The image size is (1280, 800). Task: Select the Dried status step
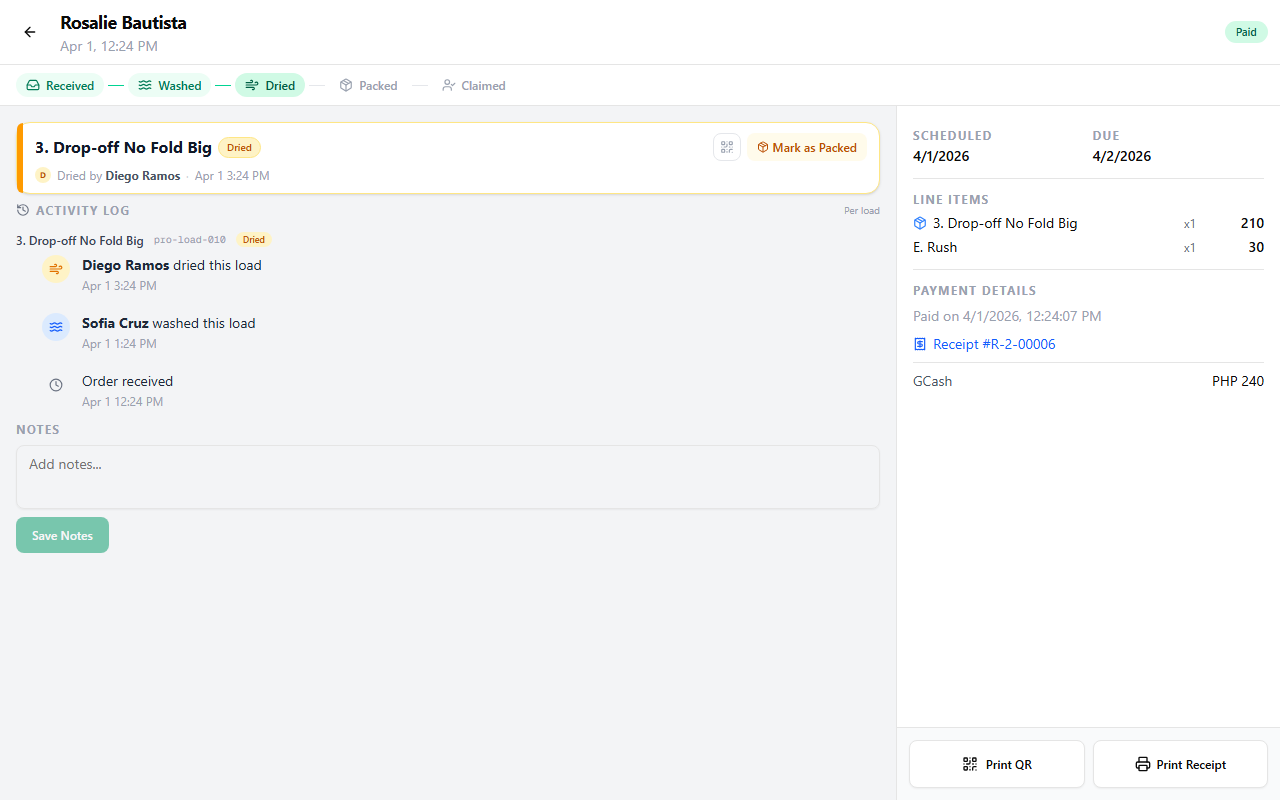point(270,85)
